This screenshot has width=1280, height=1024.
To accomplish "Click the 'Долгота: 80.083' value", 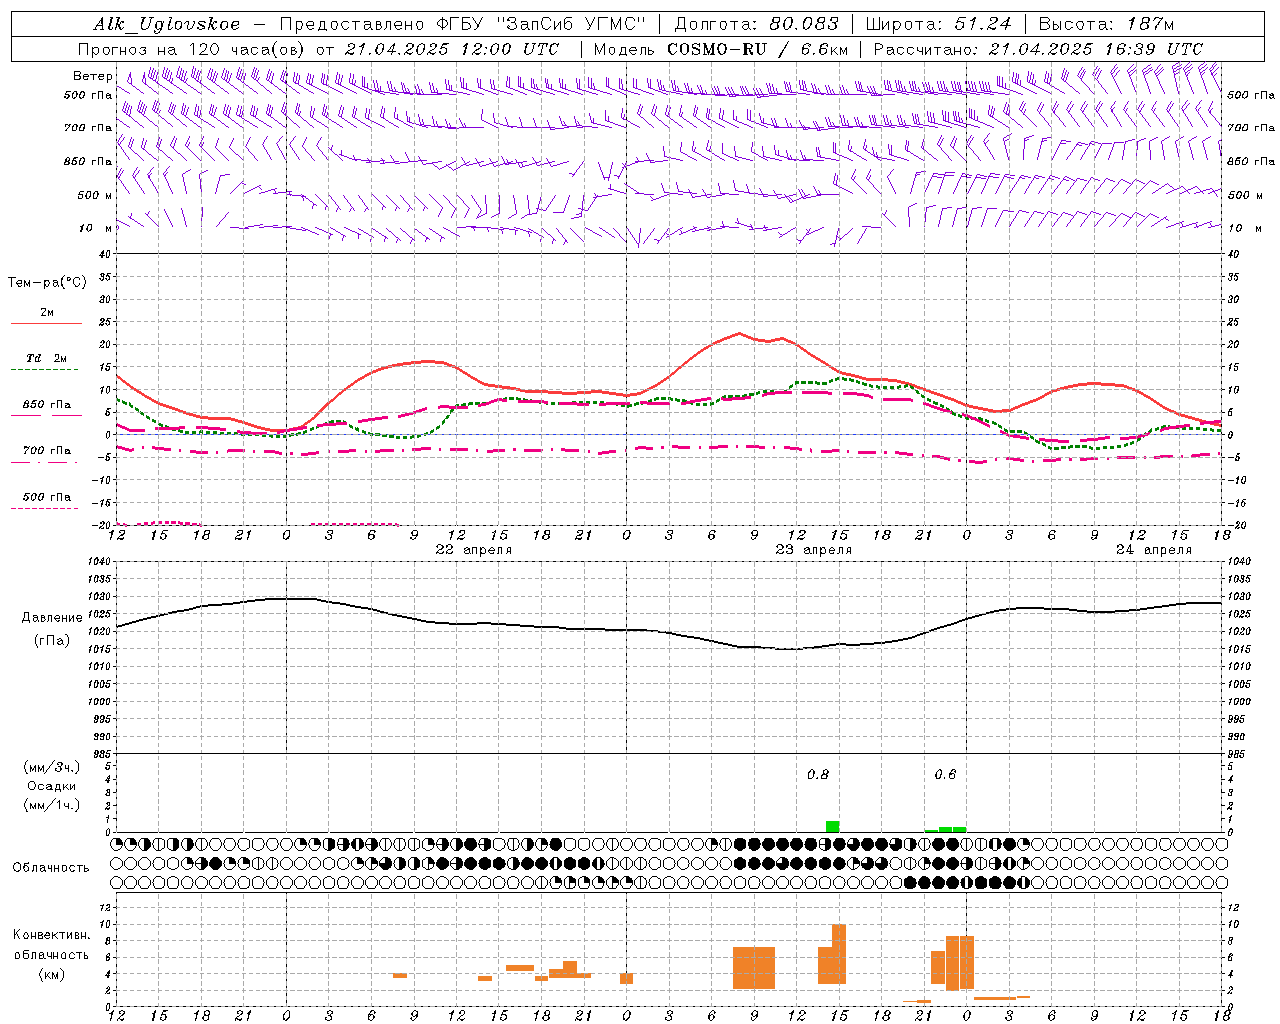I will pos(757,24).
